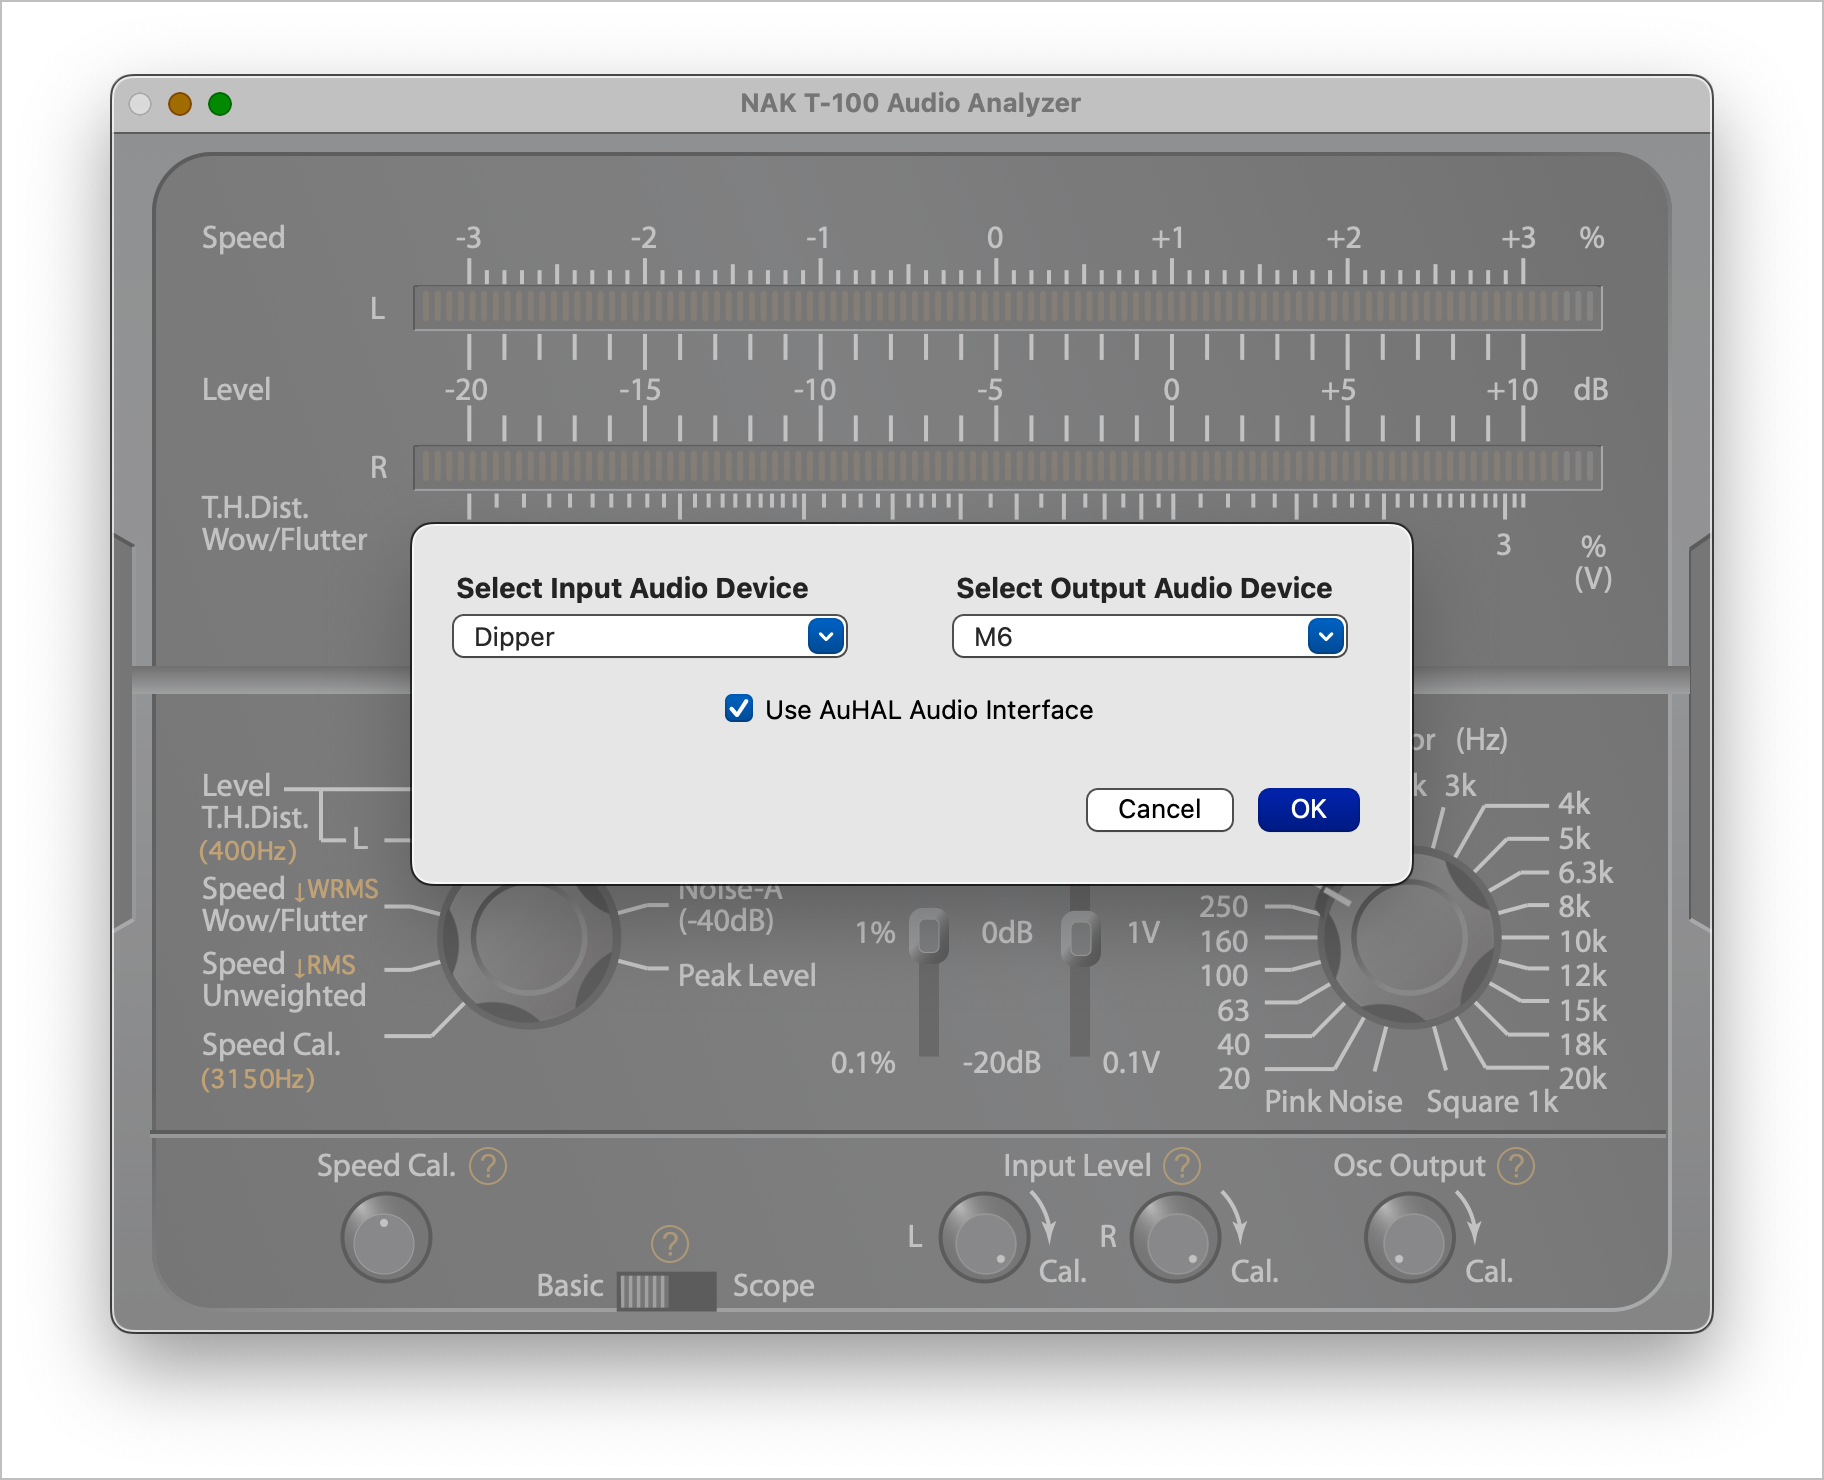Click the Cancel button
This screenshot has height=1480, width=1824.
(1159, 809)
